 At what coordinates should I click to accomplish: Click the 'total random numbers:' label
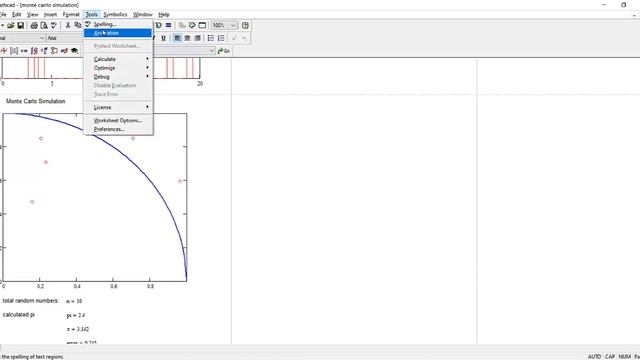click(31, 301)
